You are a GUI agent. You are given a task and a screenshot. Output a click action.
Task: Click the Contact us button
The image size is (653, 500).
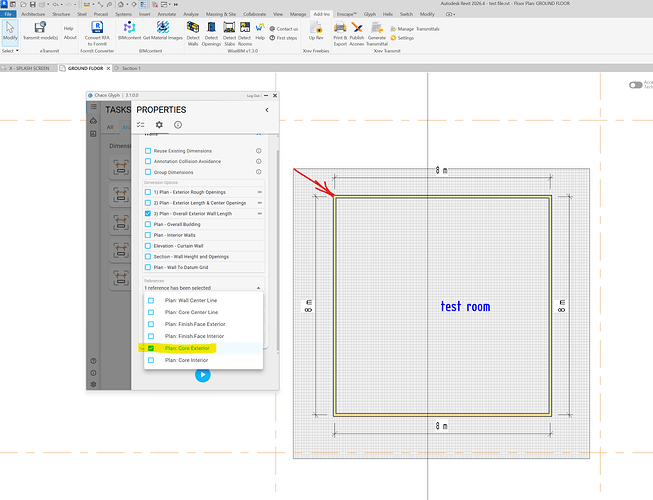coord(285,29)
